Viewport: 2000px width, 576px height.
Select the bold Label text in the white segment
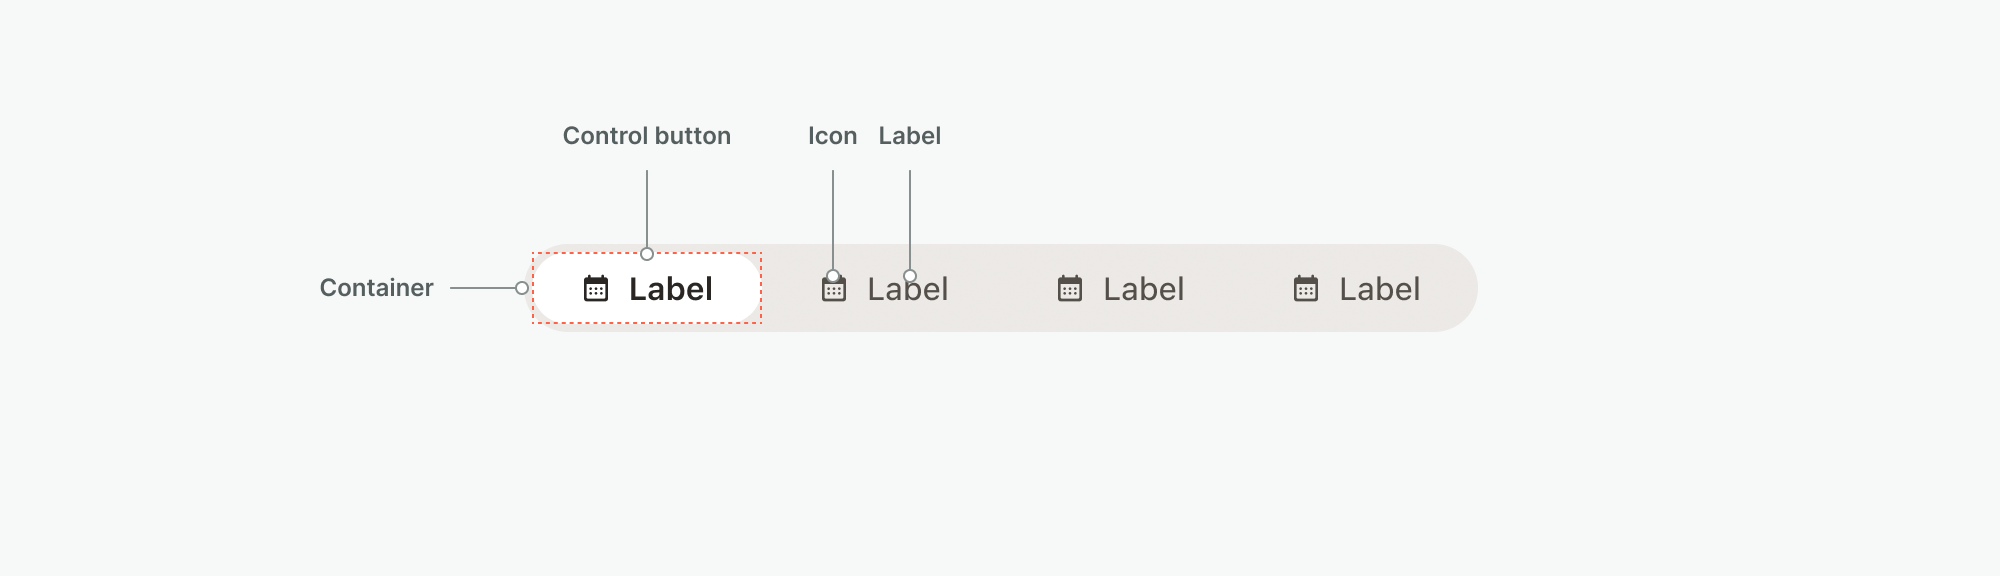pyautogui.click(x=671, y=289)
